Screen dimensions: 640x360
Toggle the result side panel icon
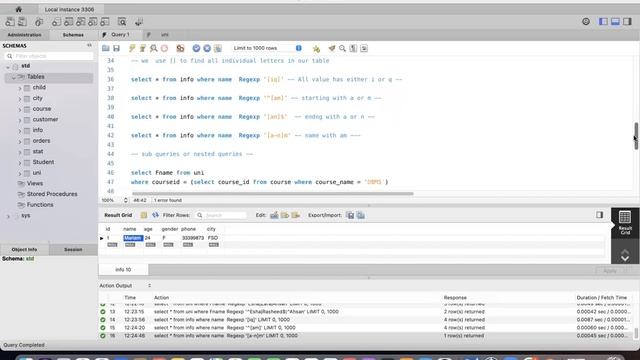(599, 215)
